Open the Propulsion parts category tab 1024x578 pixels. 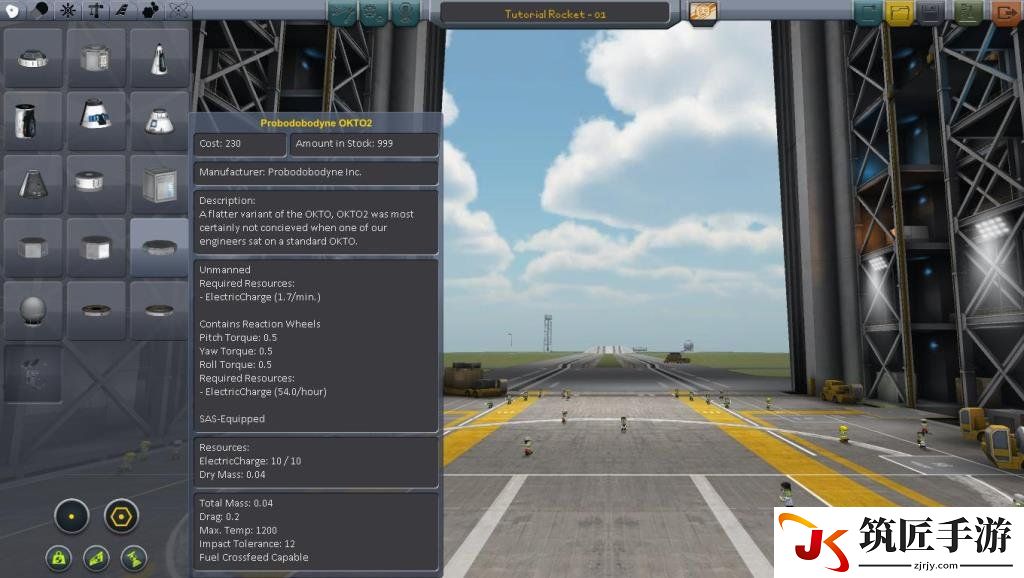pos(41,10)
